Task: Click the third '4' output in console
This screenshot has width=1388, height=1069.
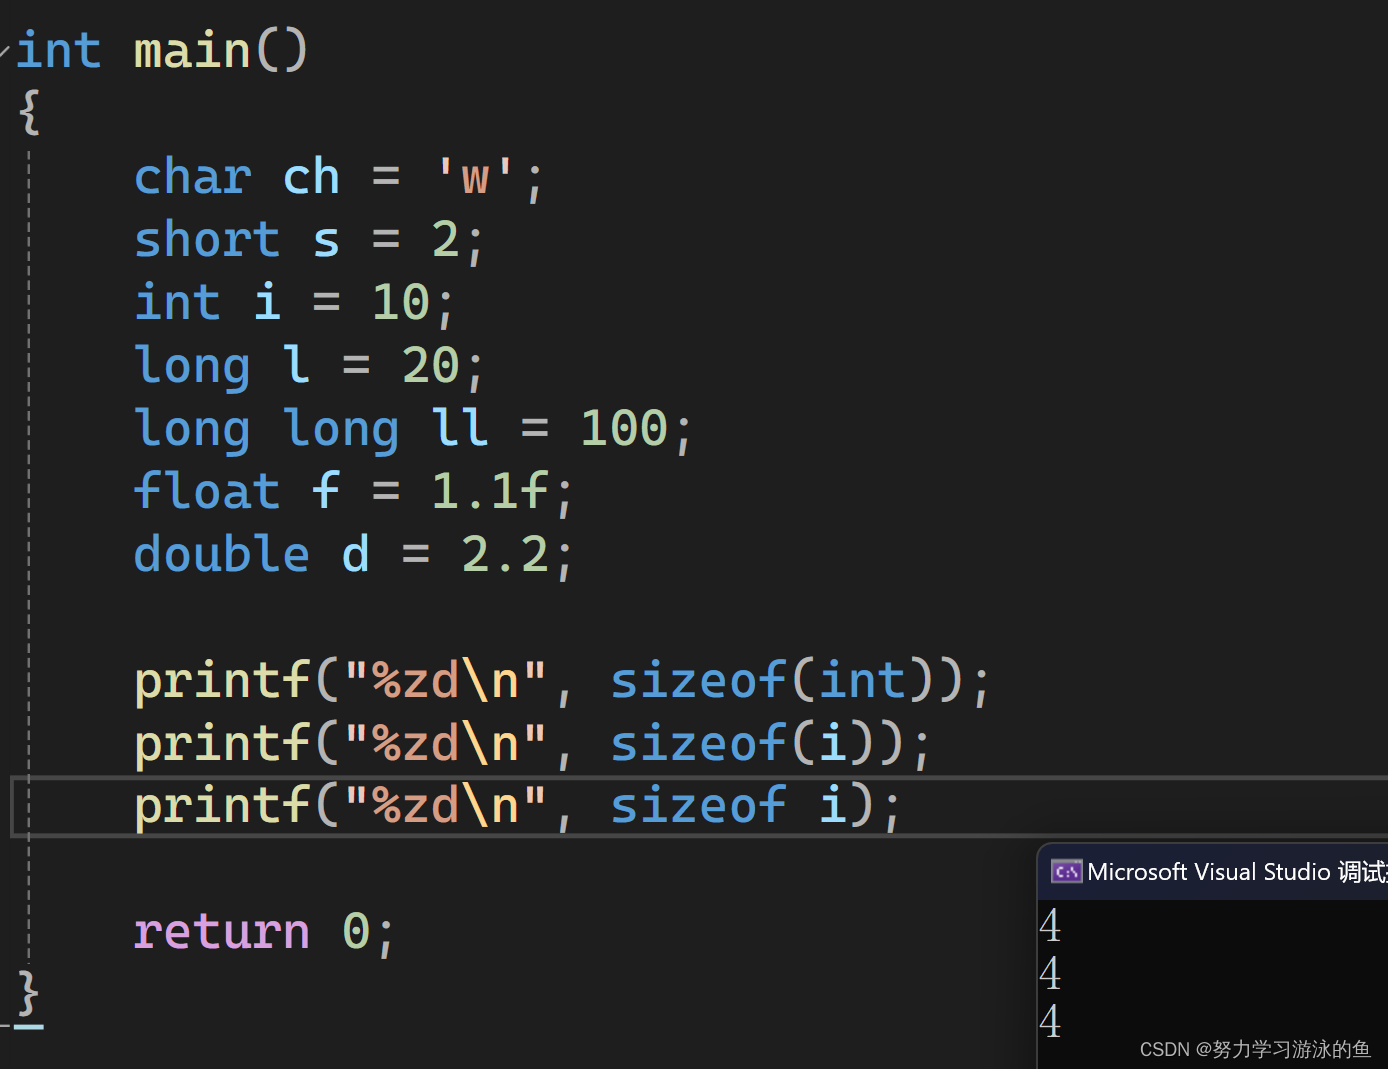Action: point(1050,1022)
